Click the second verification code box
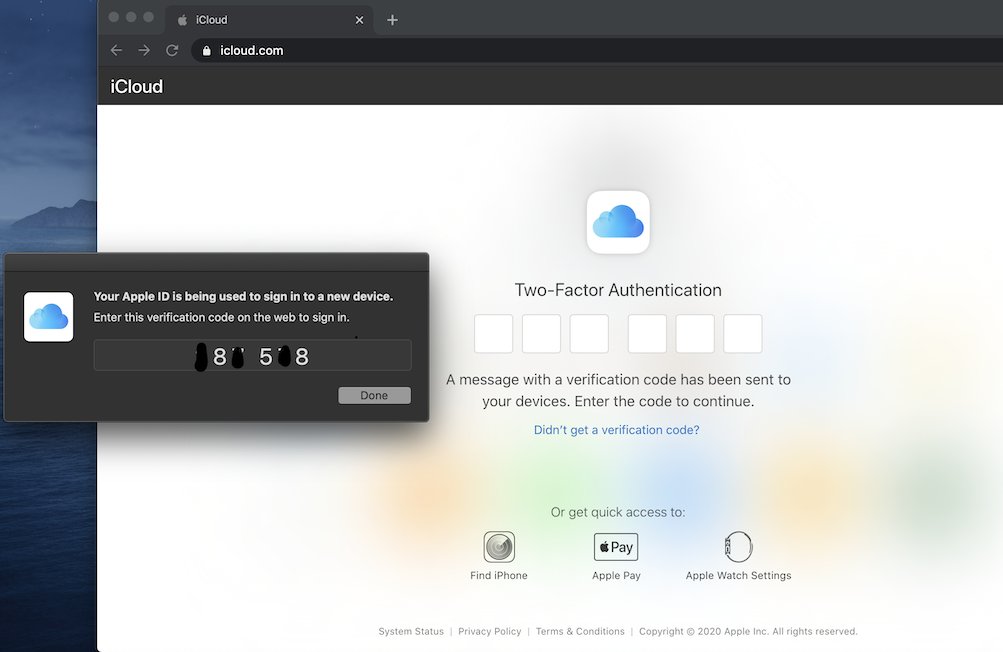Viewport: 1003px width, 652px height. click(x=541, y=333)
